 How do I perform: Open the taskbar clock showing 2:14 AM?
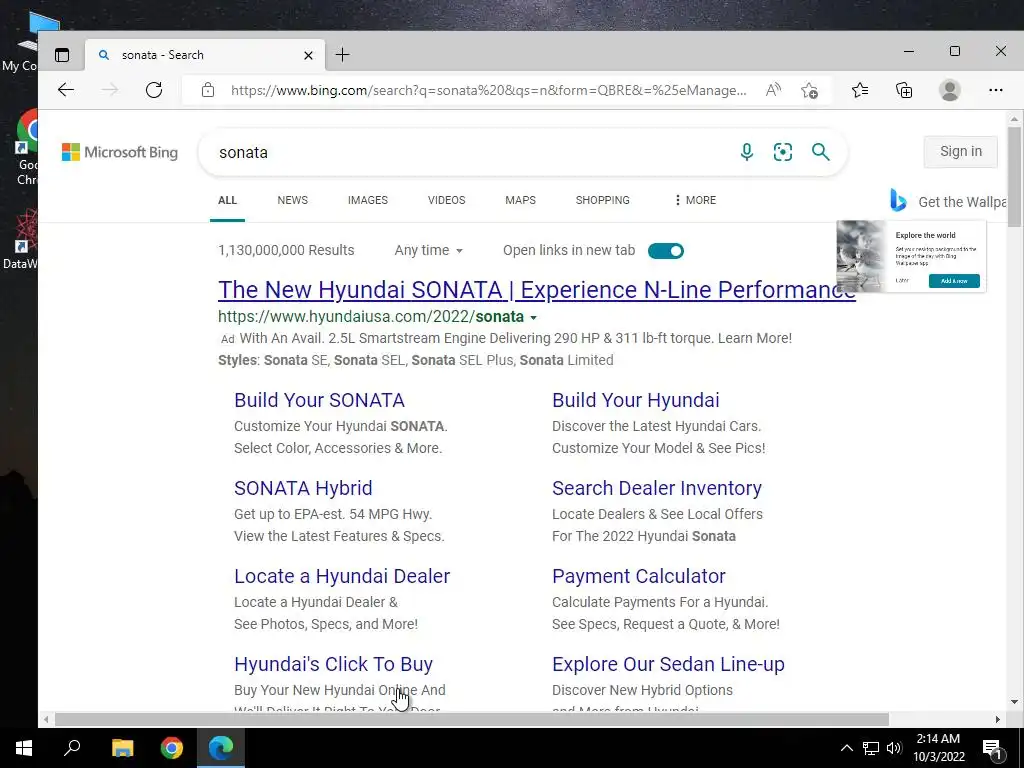[938, 748]
